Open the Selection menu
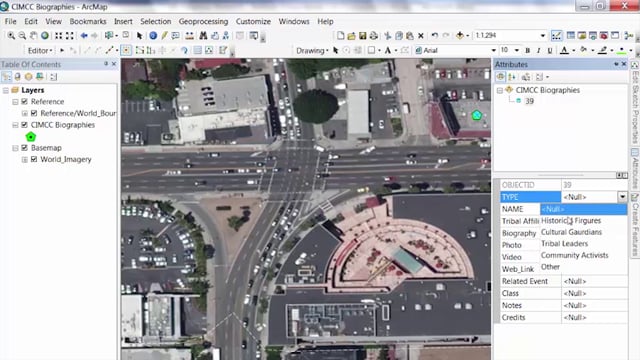 tap(156, 21)
